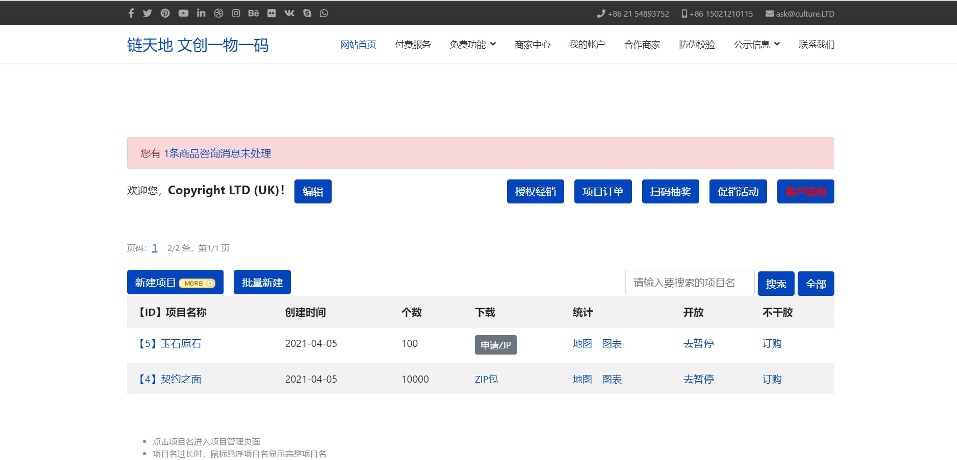
Task: Click the Instagram icon
Action: (236, 13)
